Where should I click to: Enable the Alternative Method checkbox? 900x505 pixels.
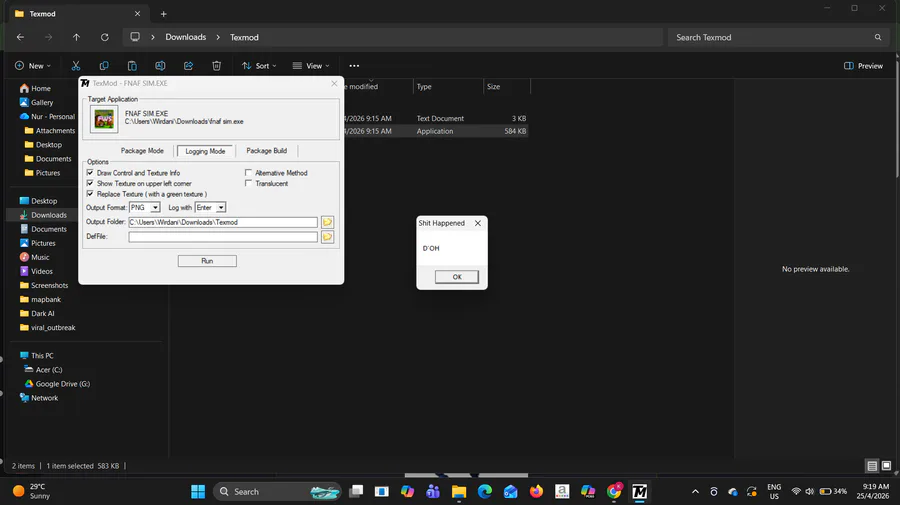pos(249,173)
